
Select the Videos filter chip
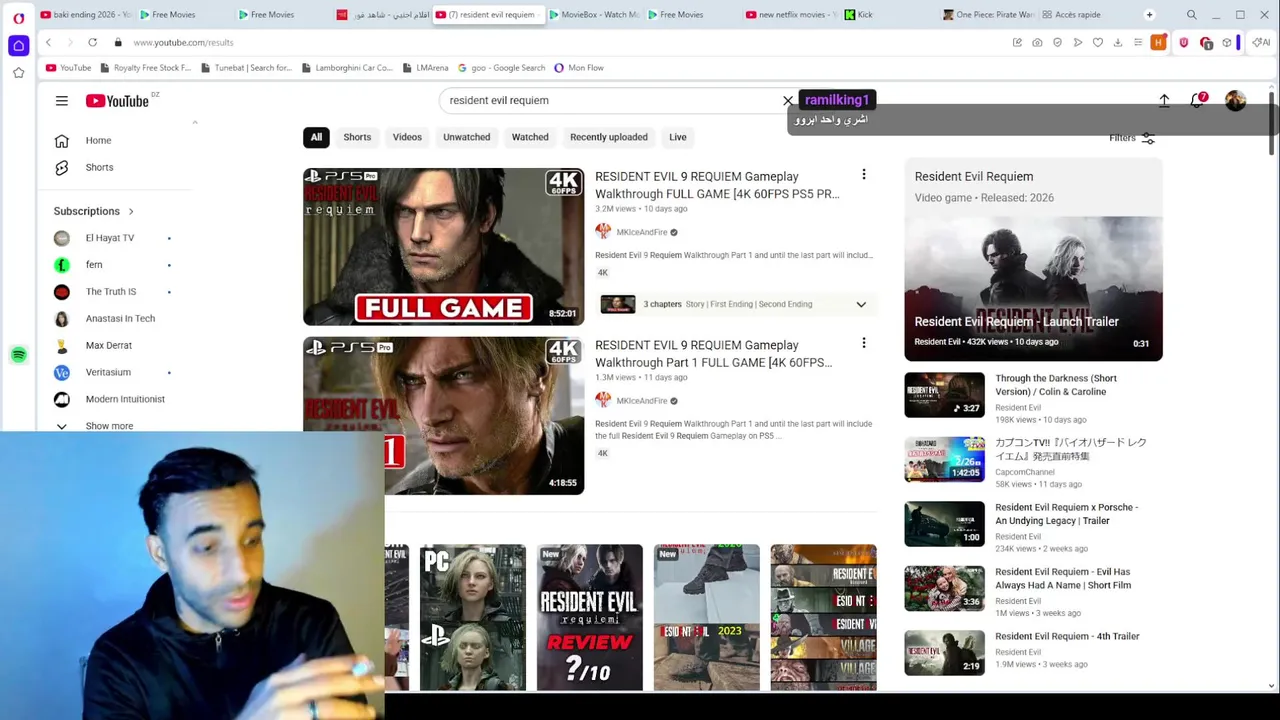point(407,137)
